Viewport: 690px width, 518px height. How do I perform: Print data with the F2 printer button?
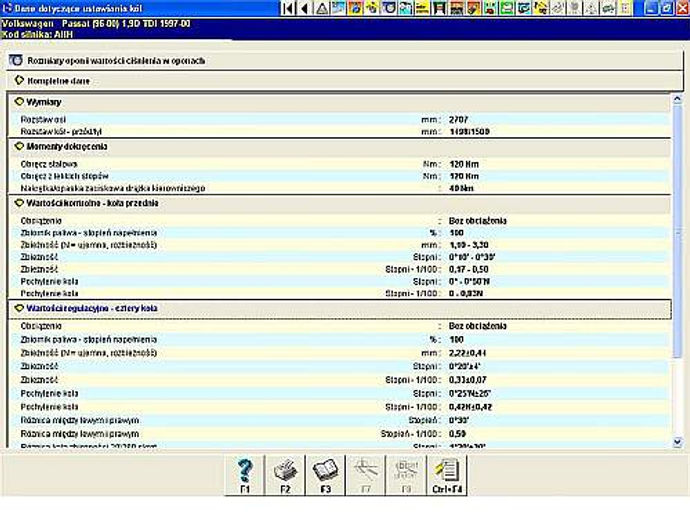[x=285, y=475]
